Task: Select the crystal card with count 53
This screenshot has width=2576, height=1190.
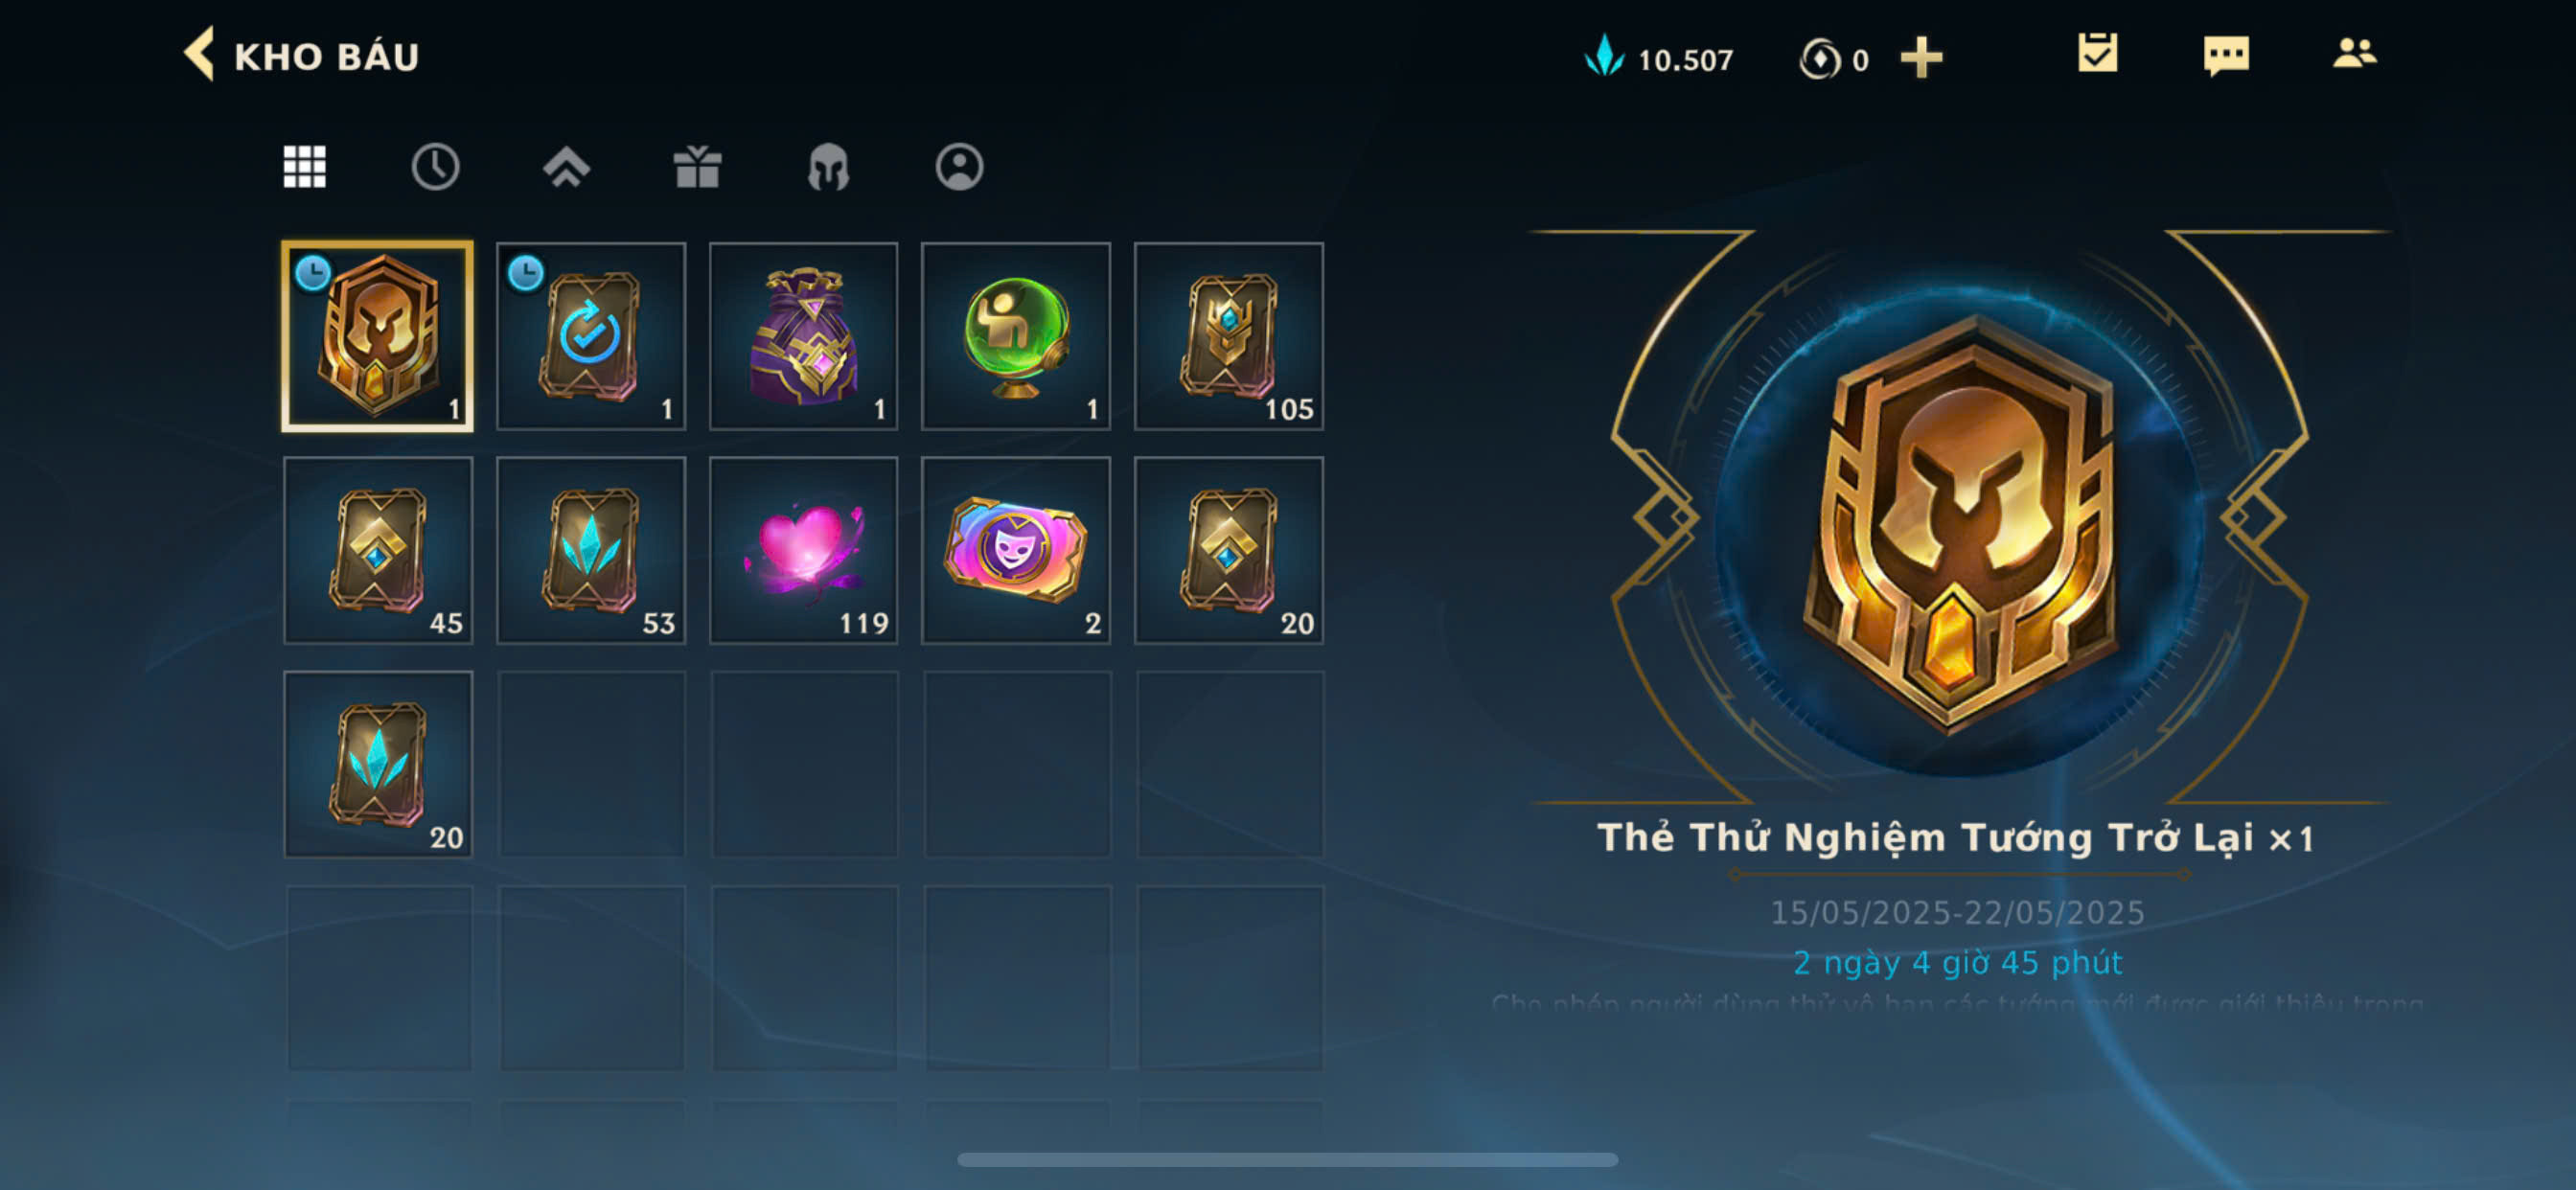Action: [591, 551]
